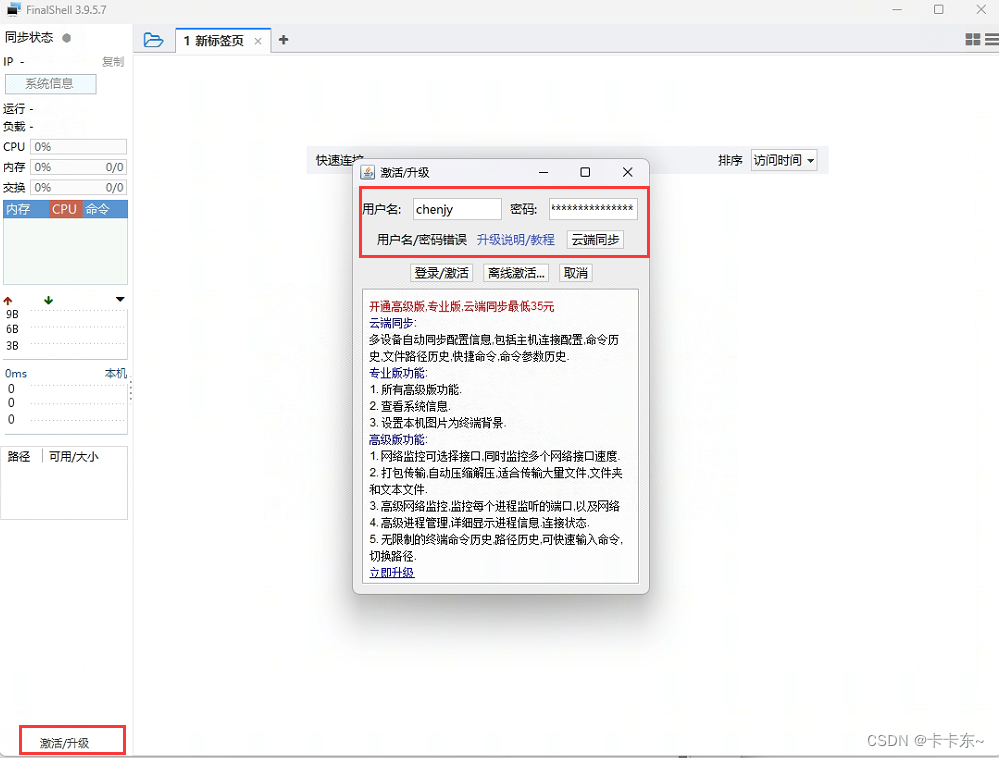Open the hamburger menu icon
The width and height of the screenshot is (999, 758).
(992, 39)
